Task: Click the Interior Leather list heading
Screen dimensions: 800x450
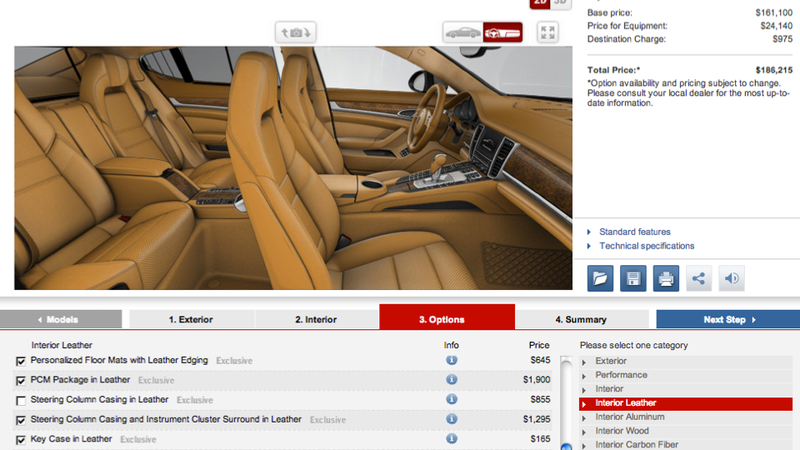Action: pos(62,345)
